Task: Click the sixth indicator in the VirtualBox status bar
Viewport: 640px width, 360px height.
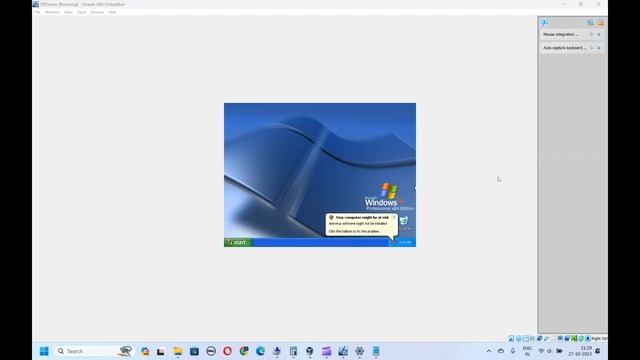Action: 547,338
